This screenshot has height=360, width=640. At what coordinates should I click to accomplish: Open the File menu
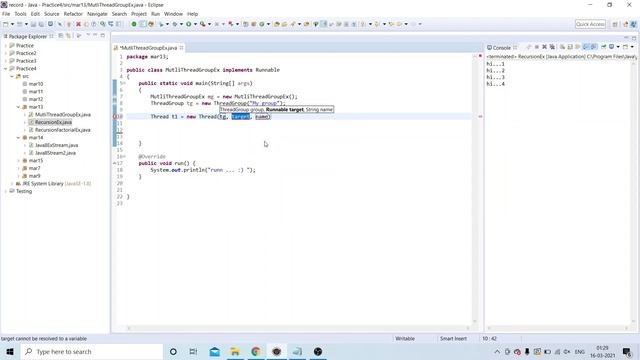point(6,14)
